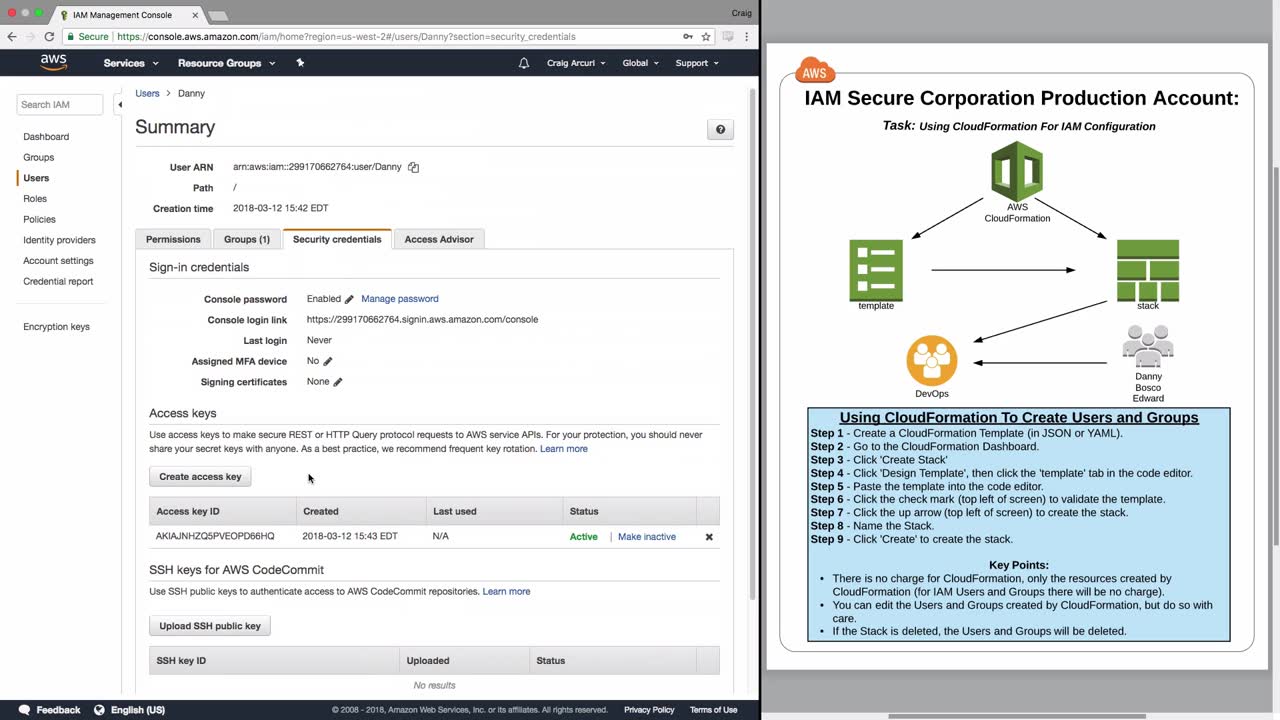Image resolution: width=1280 pixels, height=720 pixels.
Task: Click the Search IAM input field
Action: point(60,104)
